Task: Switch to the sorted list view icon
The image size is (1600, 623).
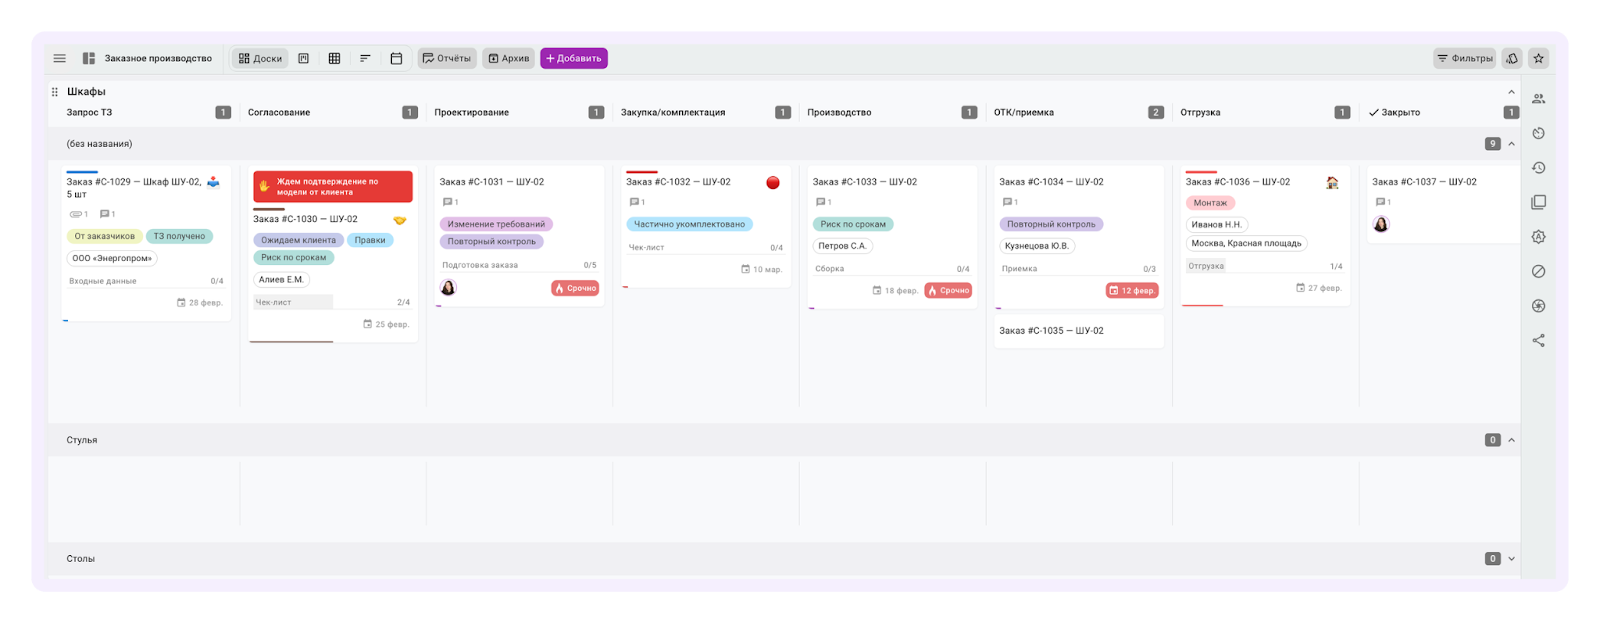Action: pos(365,59)
